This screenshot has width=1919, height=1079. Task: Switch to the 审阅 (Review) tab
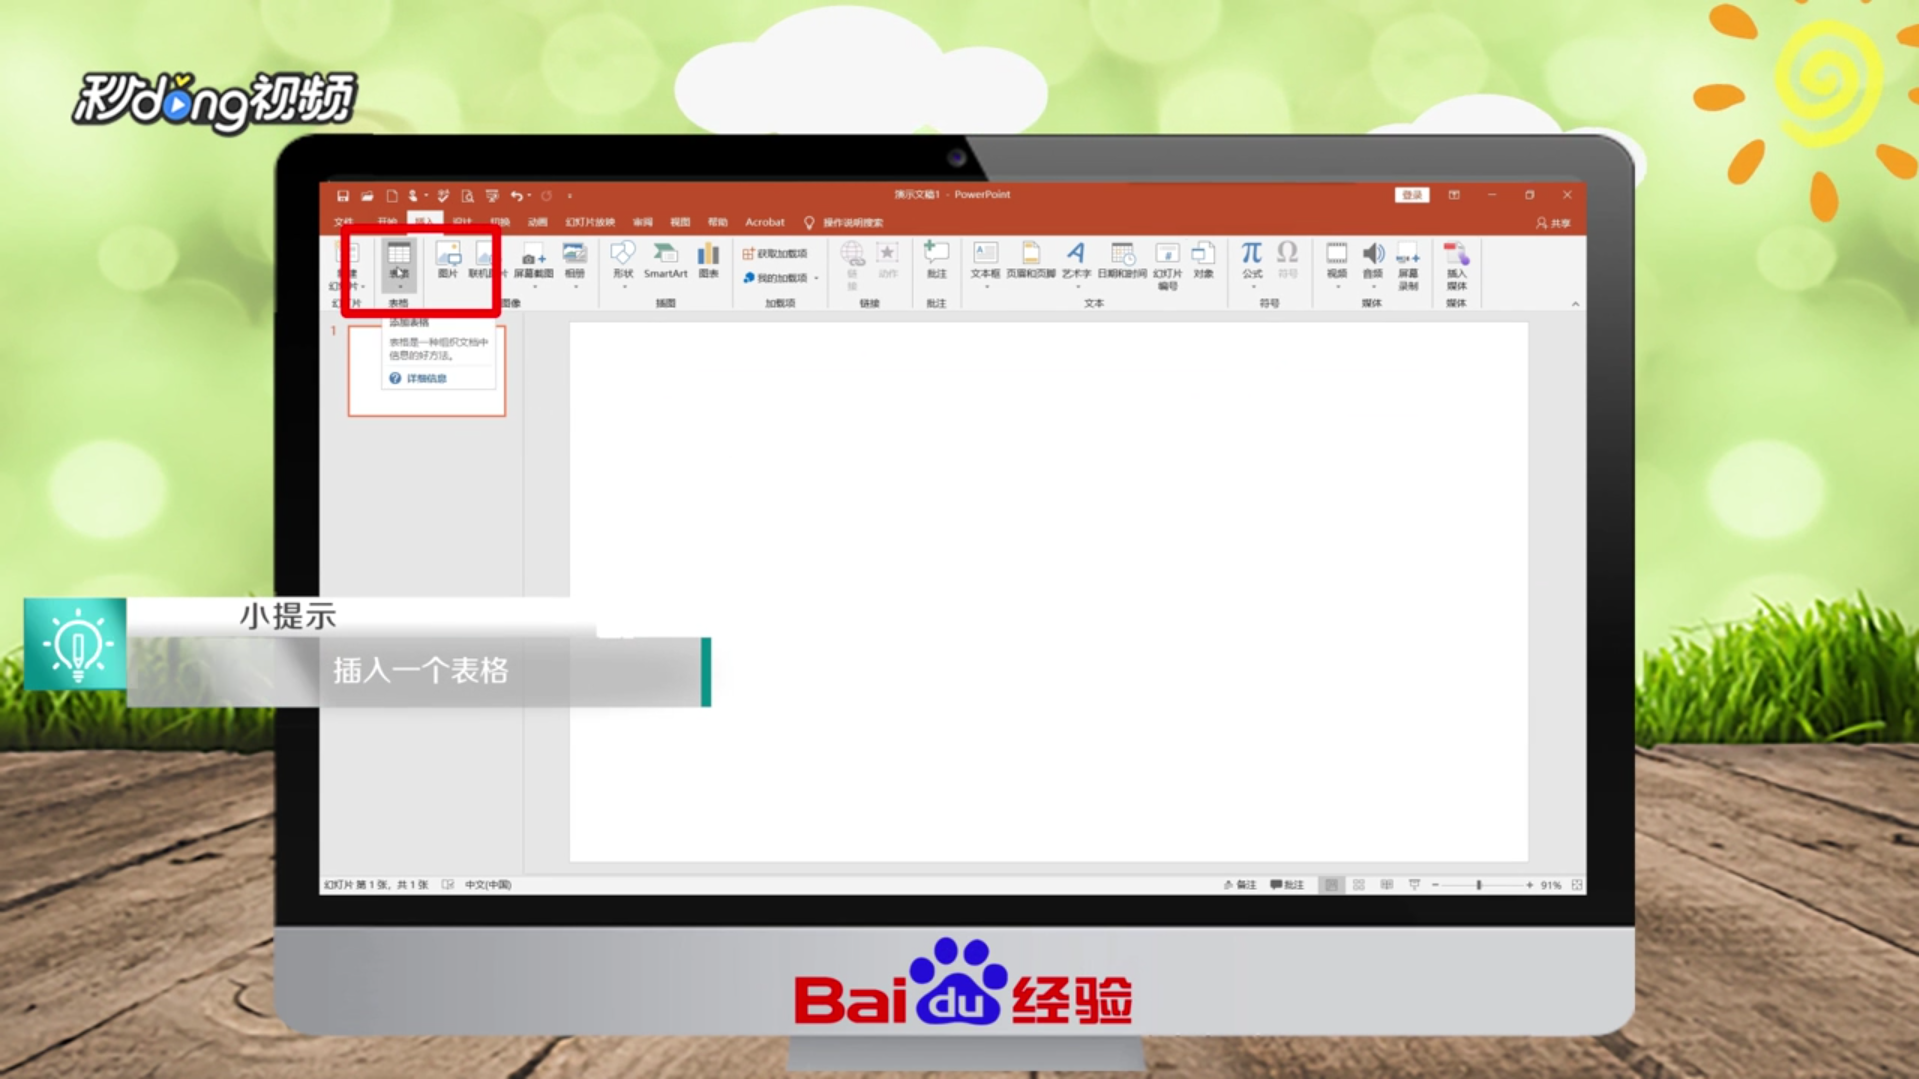click(643, 222)
